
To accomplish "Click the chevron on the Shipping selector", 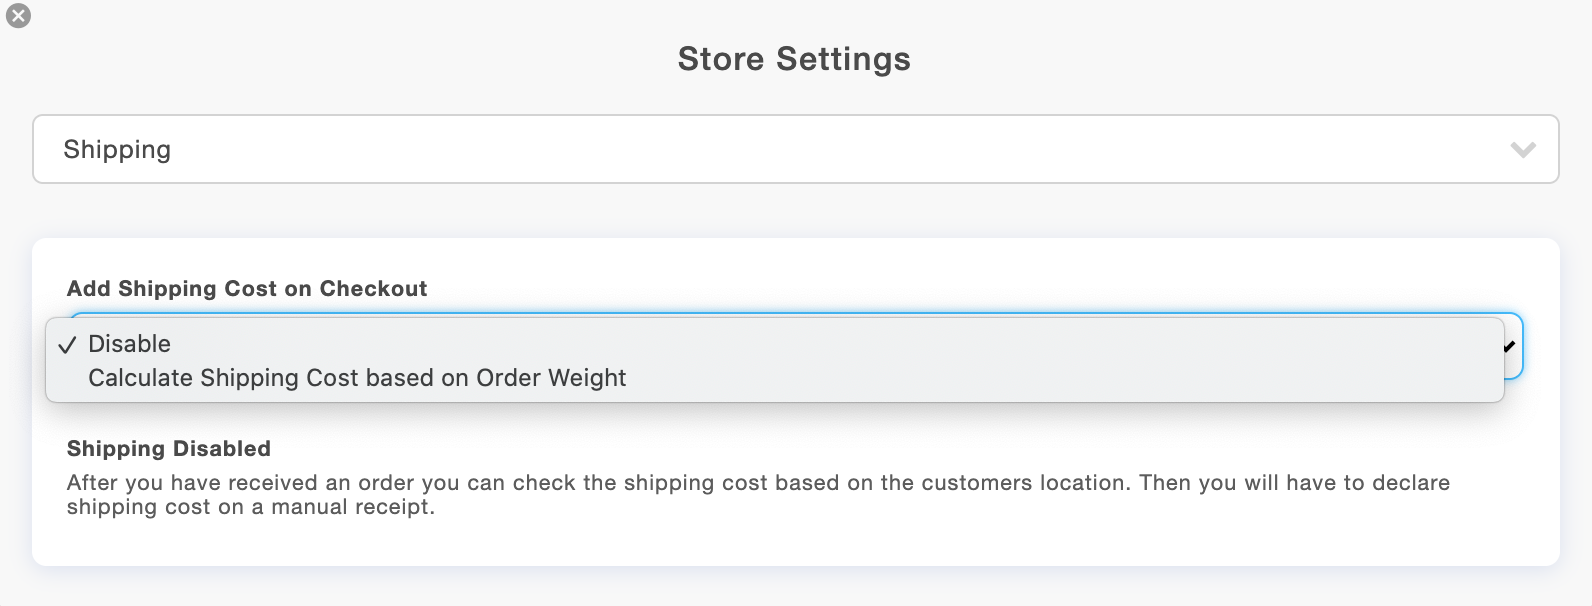I will [x=1523, y=149].
